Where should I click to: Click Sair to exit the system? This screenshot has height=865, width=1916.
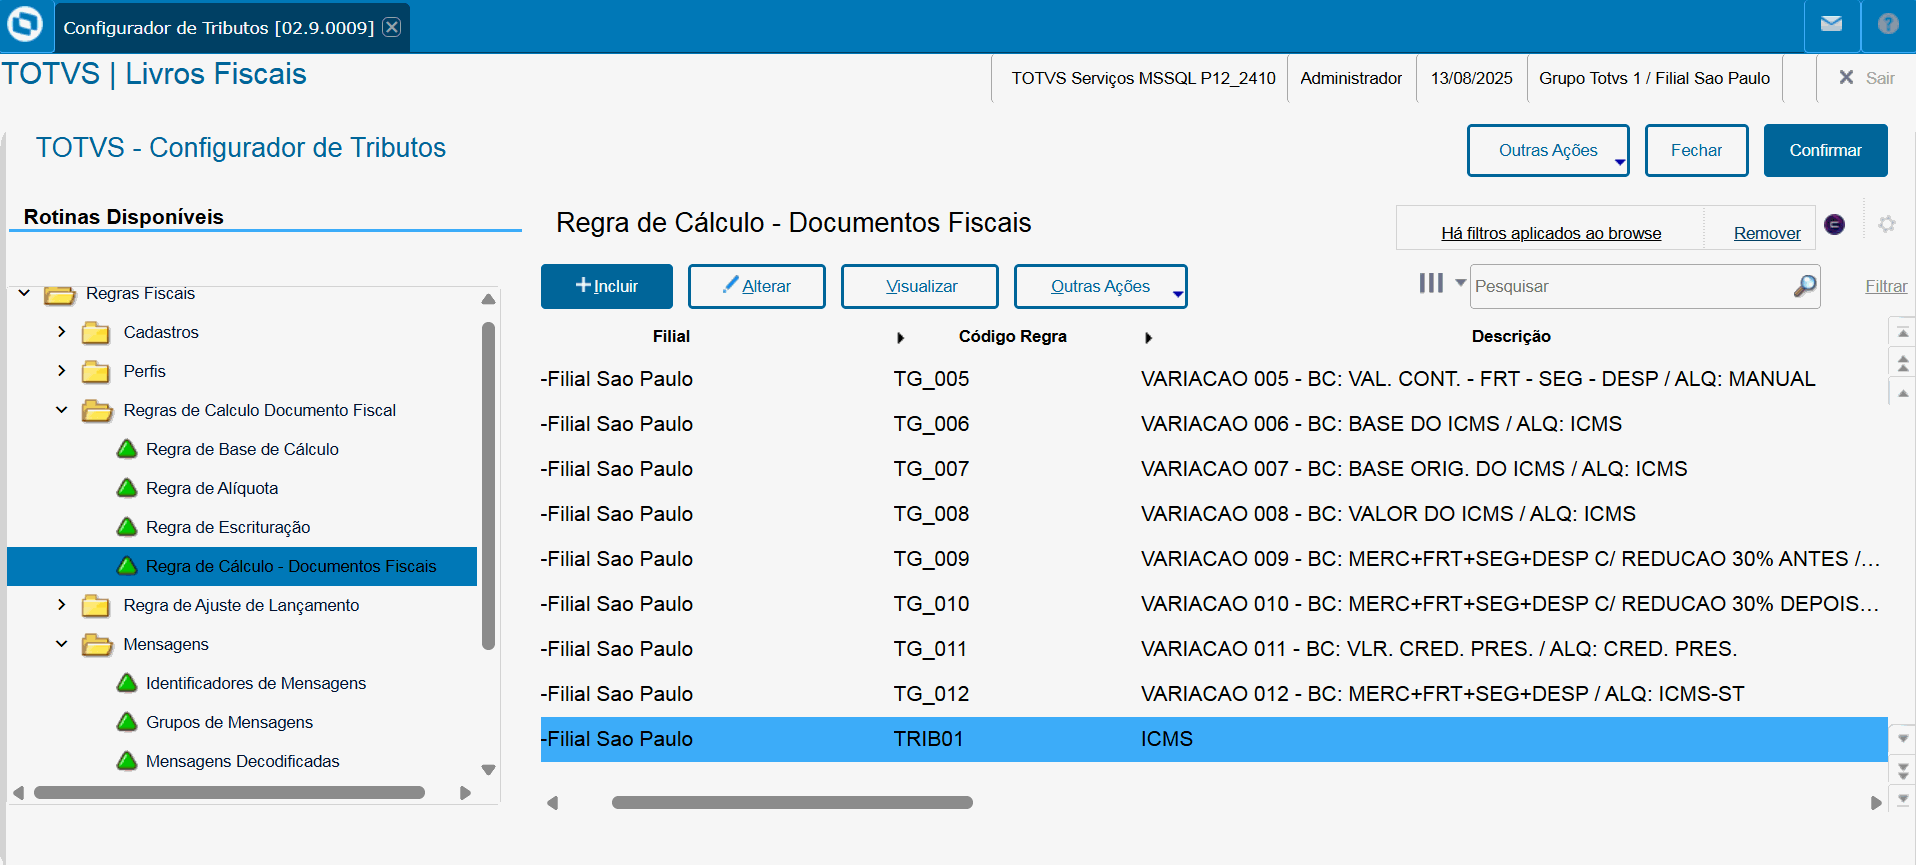coord(1866,78)
